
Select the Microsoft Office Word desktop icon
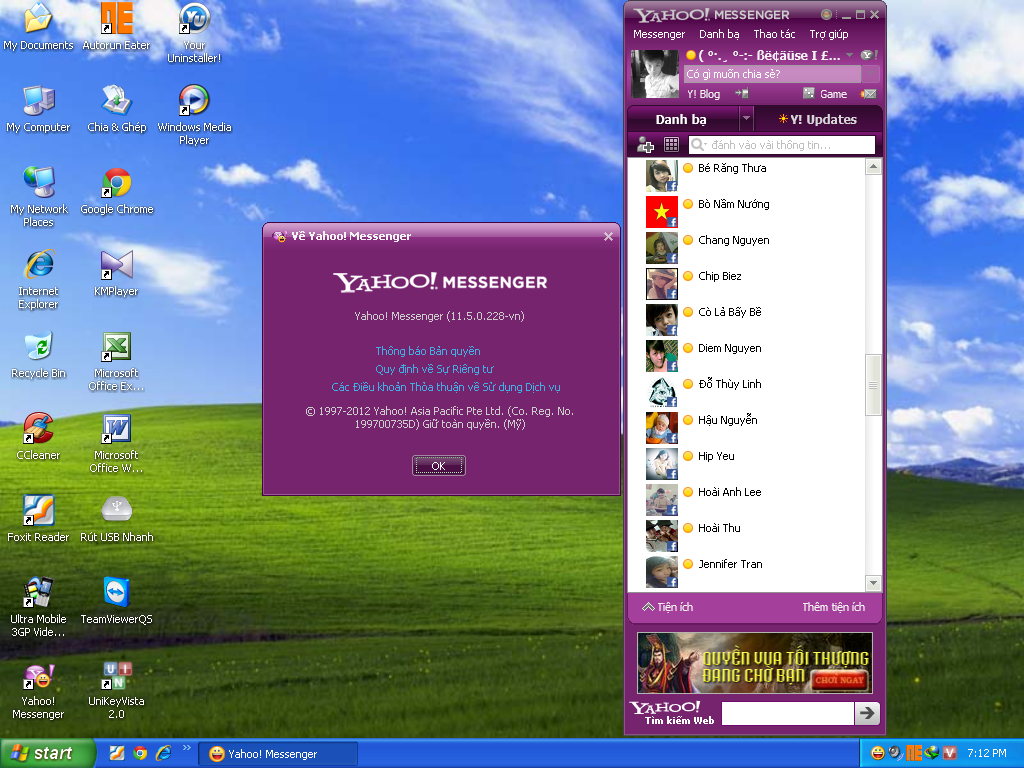pyautogui.click(x=116, y=444)
